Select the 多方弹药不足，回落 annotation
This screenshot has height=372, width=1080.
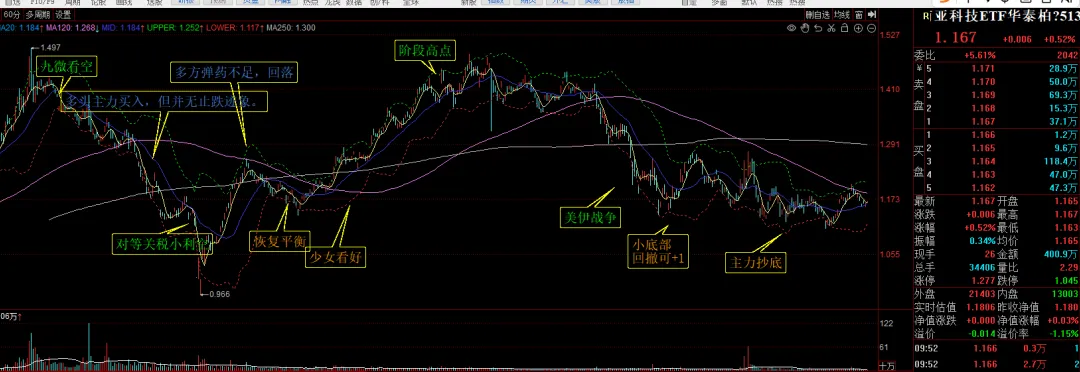click(x=235, y=72)
